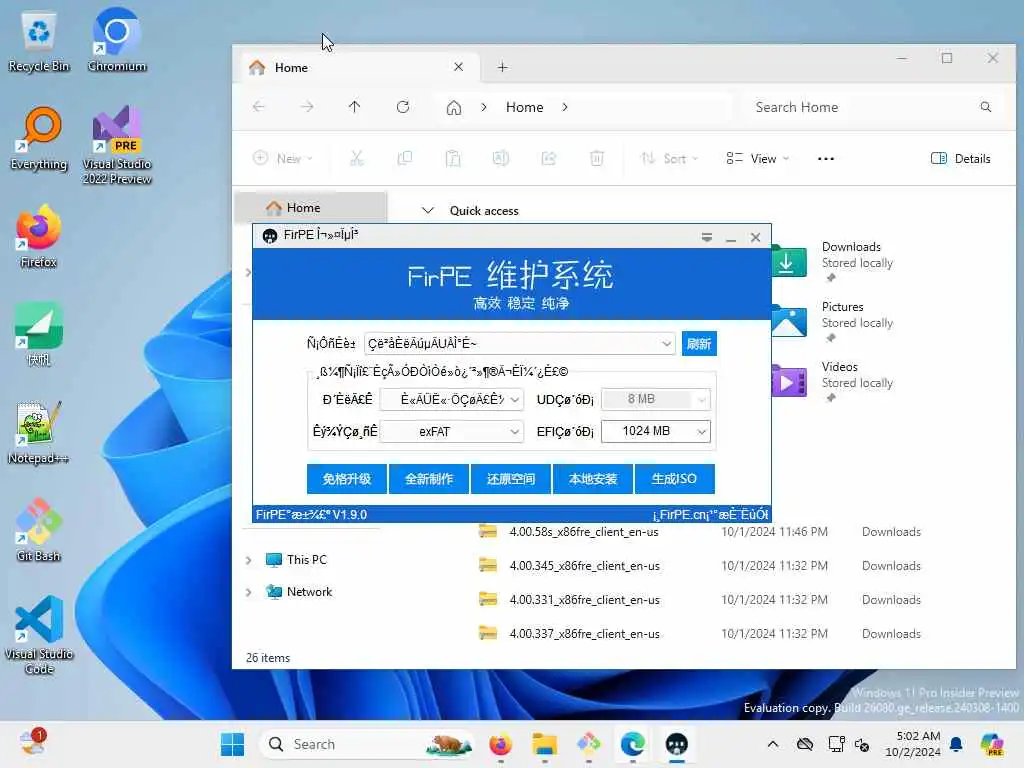Click FirPE version V1.9.0 status text

coord(311,515)
